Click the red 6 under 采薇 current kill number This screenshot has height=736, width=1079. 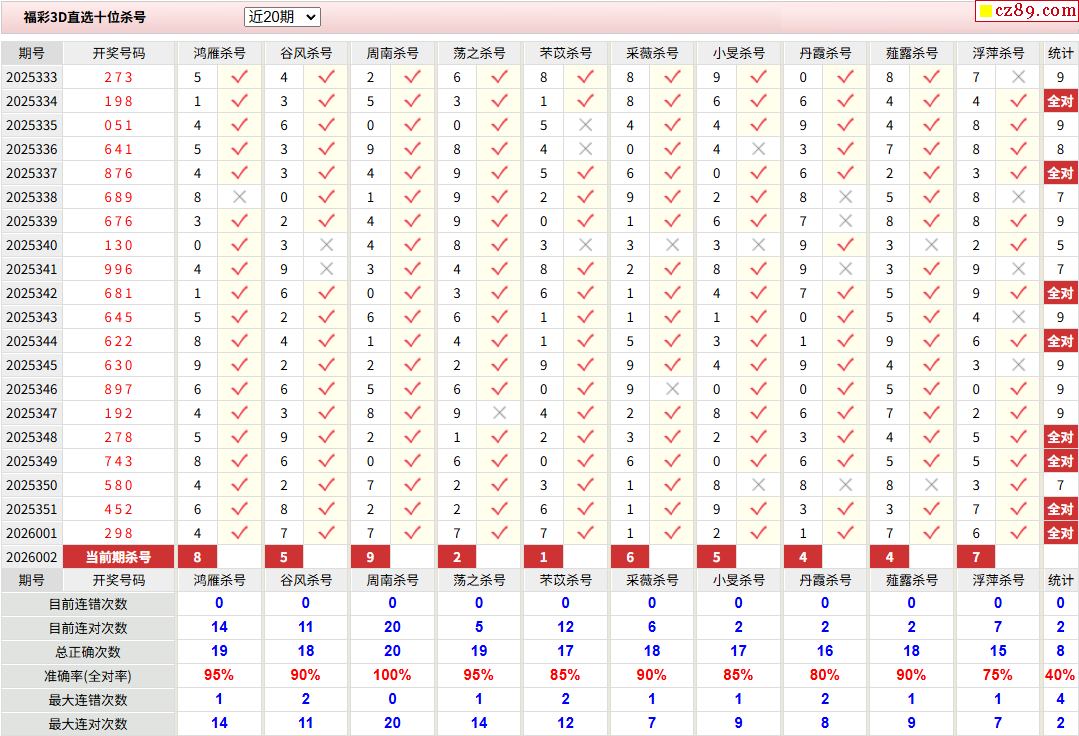click(x=630, y=557)
